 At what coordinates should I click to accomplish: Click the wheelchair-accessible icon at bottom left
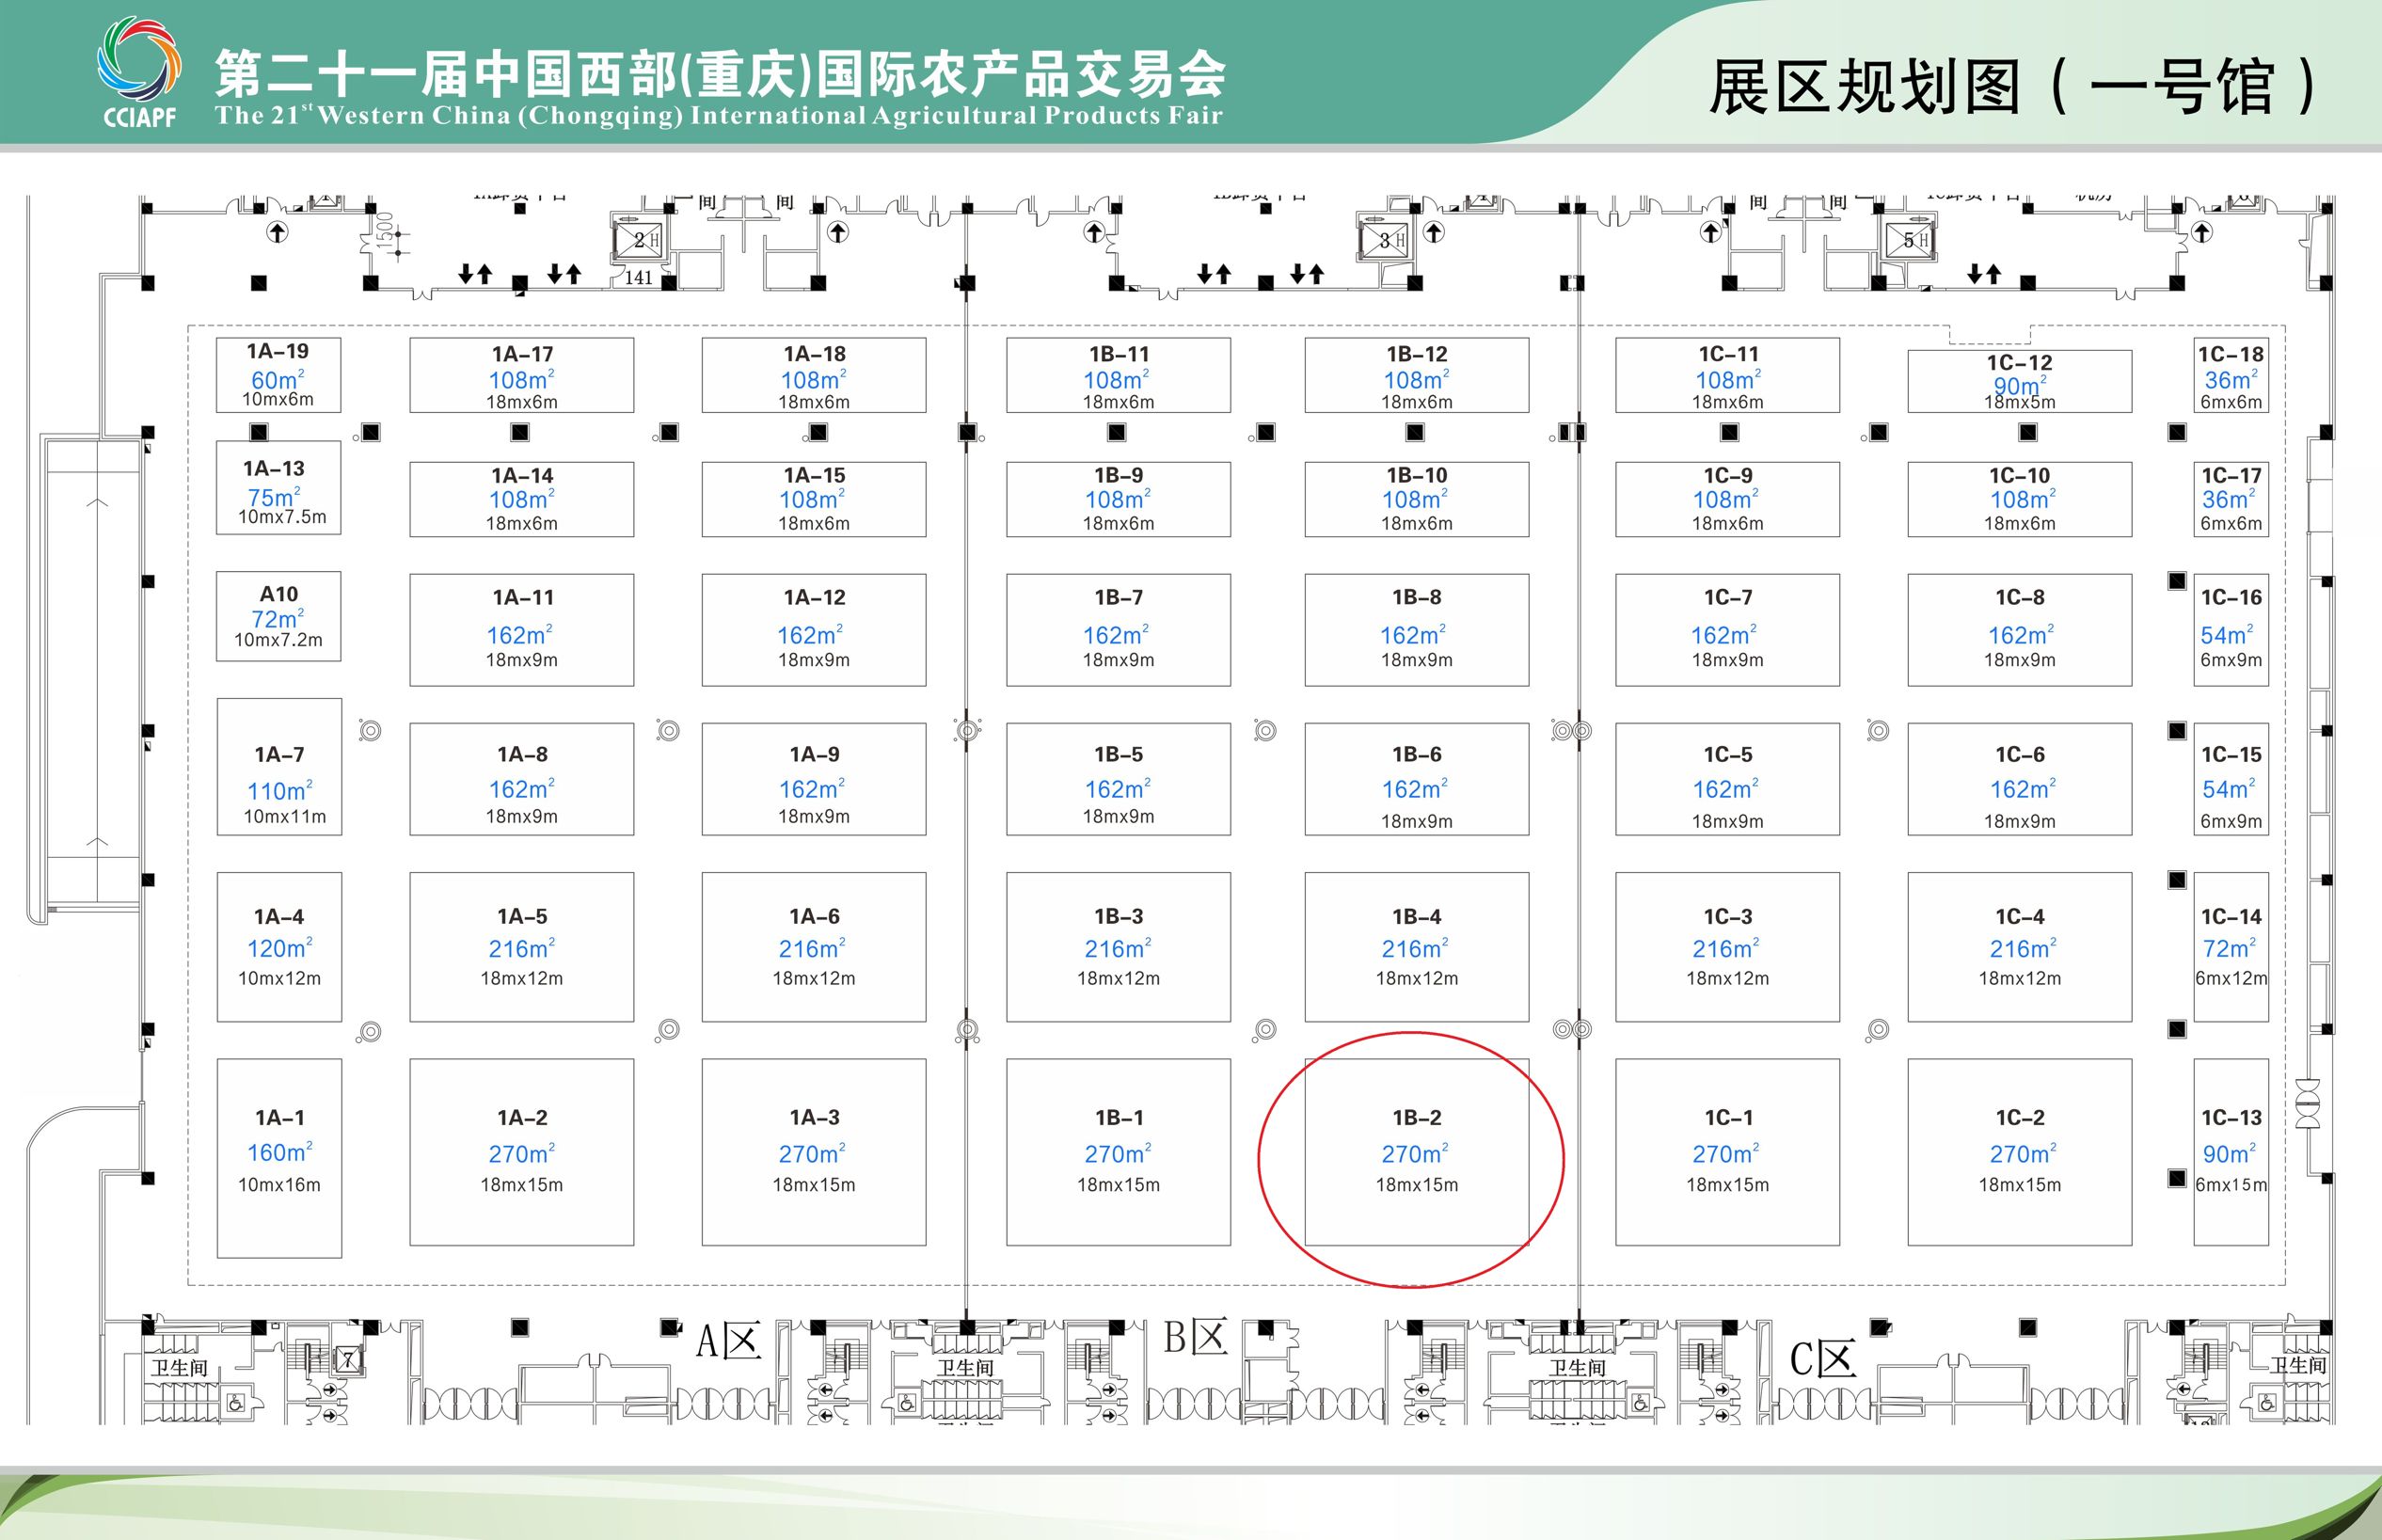tap(236, 1403)
